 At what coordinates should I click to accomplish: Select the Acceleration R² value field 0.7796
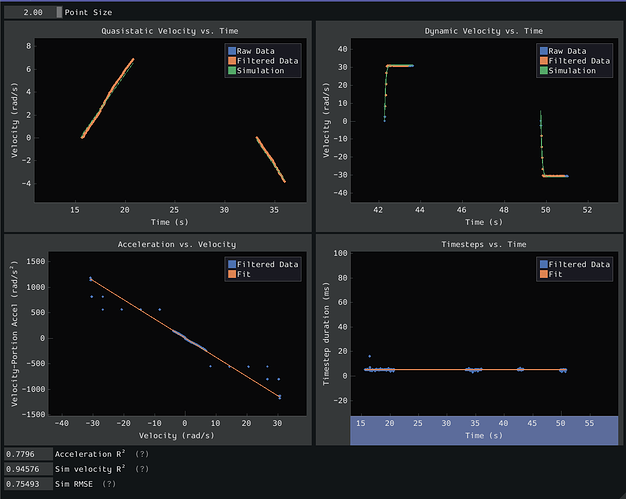28,454
